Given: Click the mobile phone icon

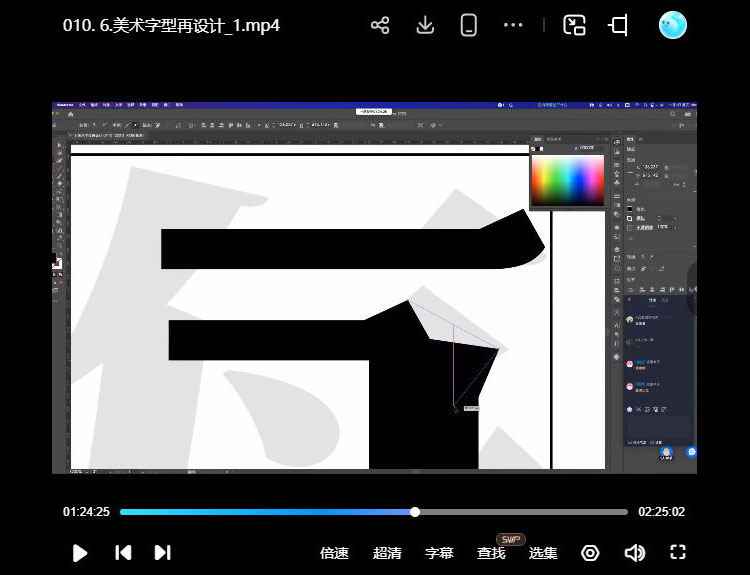Looking at the screenshot, I should coord(468,26).
